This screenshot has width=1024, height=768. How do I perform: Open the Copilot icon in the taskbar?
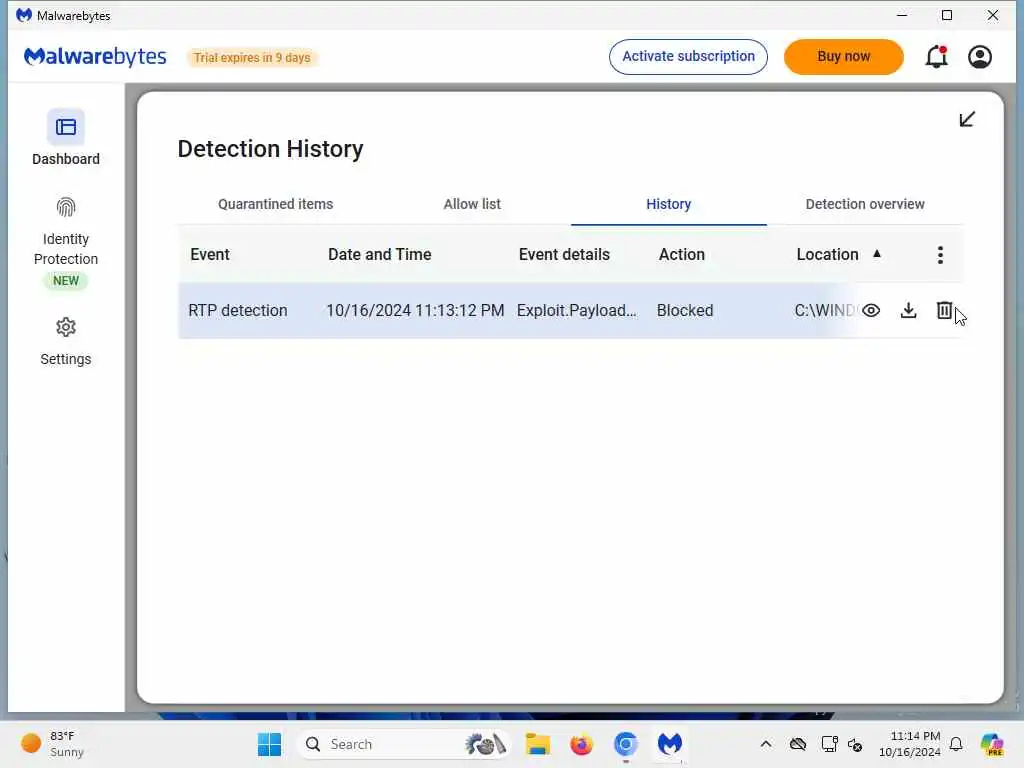[x=992, y=744]
